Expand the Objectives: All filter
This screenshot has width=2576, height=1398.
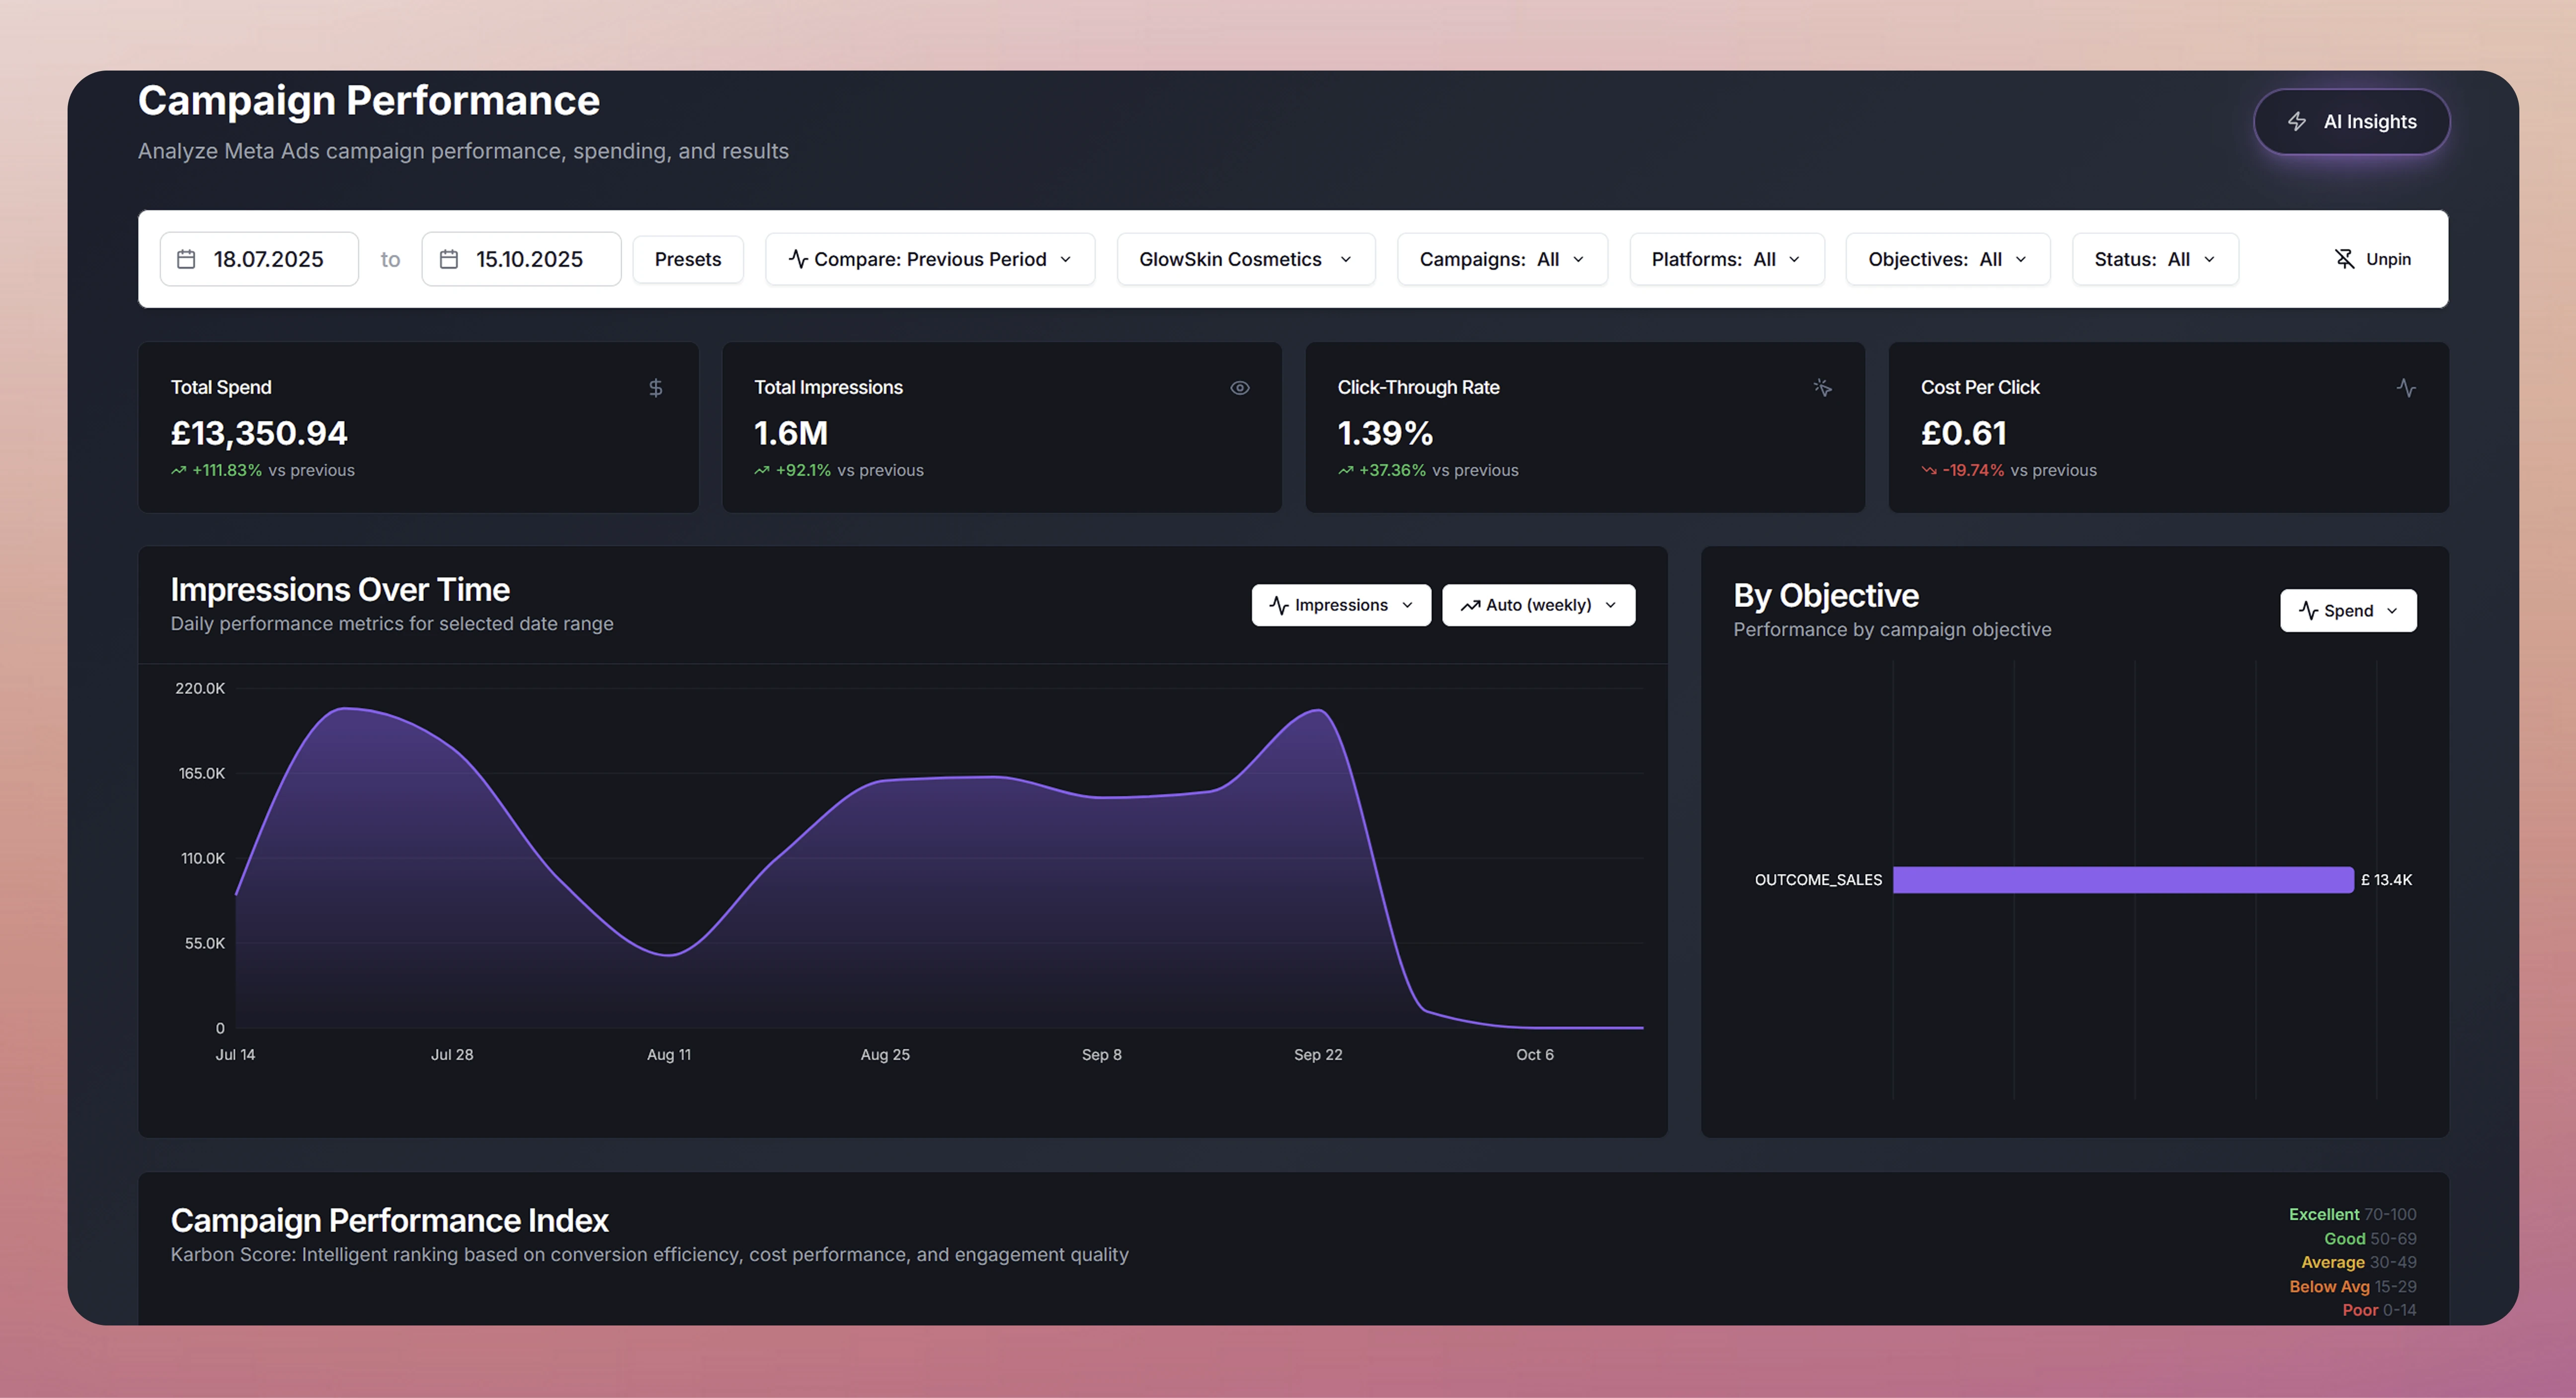pos(1947,259)
